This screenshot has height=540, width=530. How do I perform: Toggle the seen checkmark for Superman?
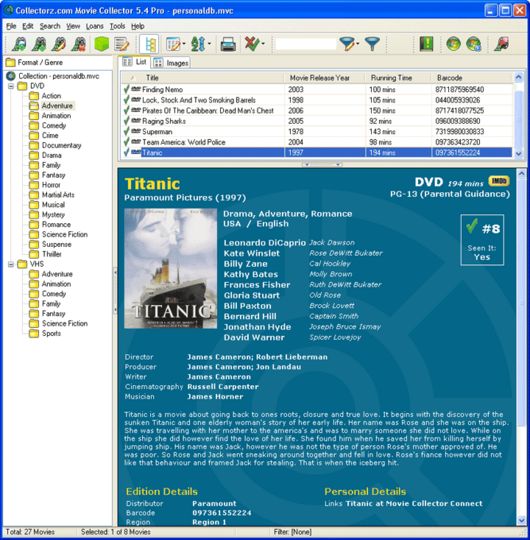point(126,132)
